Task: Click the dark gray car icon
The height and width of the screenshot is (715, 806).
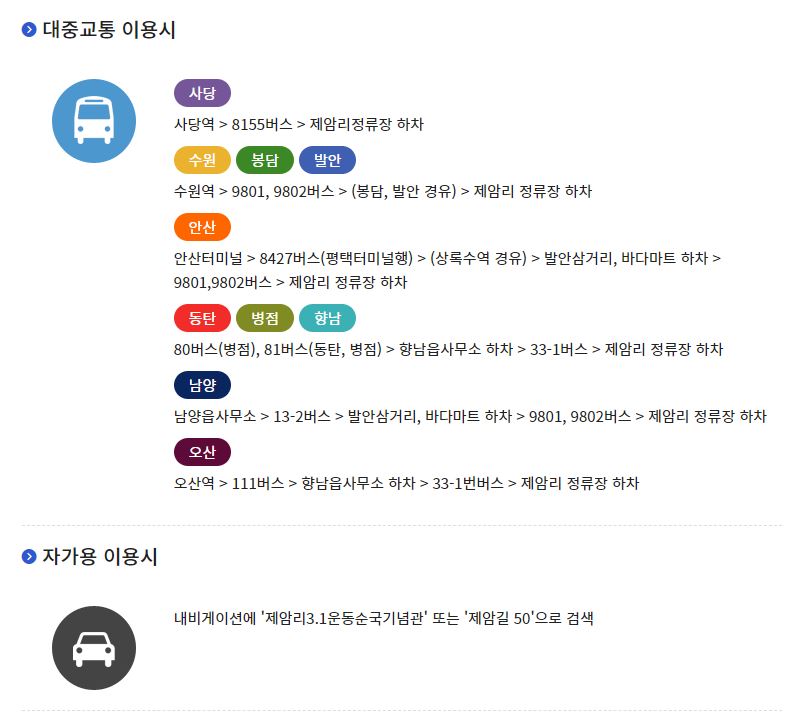Action: coord(94,648)
